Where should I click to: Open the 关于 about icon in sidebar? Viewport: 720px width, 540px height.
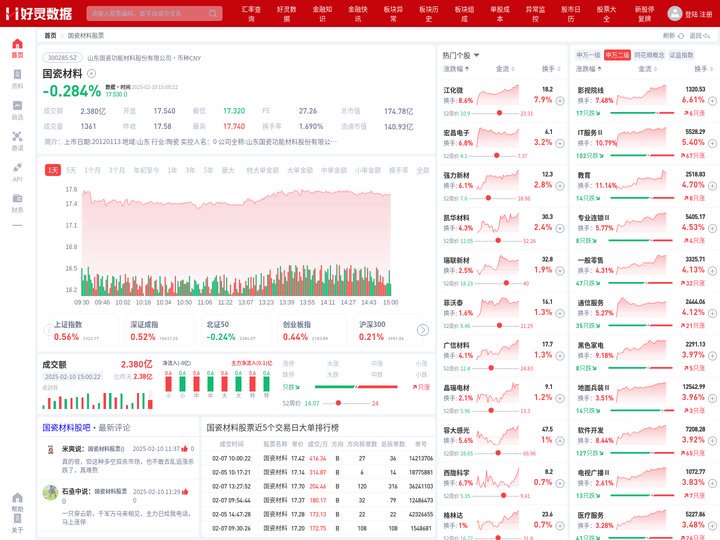[x=17, y=523]
